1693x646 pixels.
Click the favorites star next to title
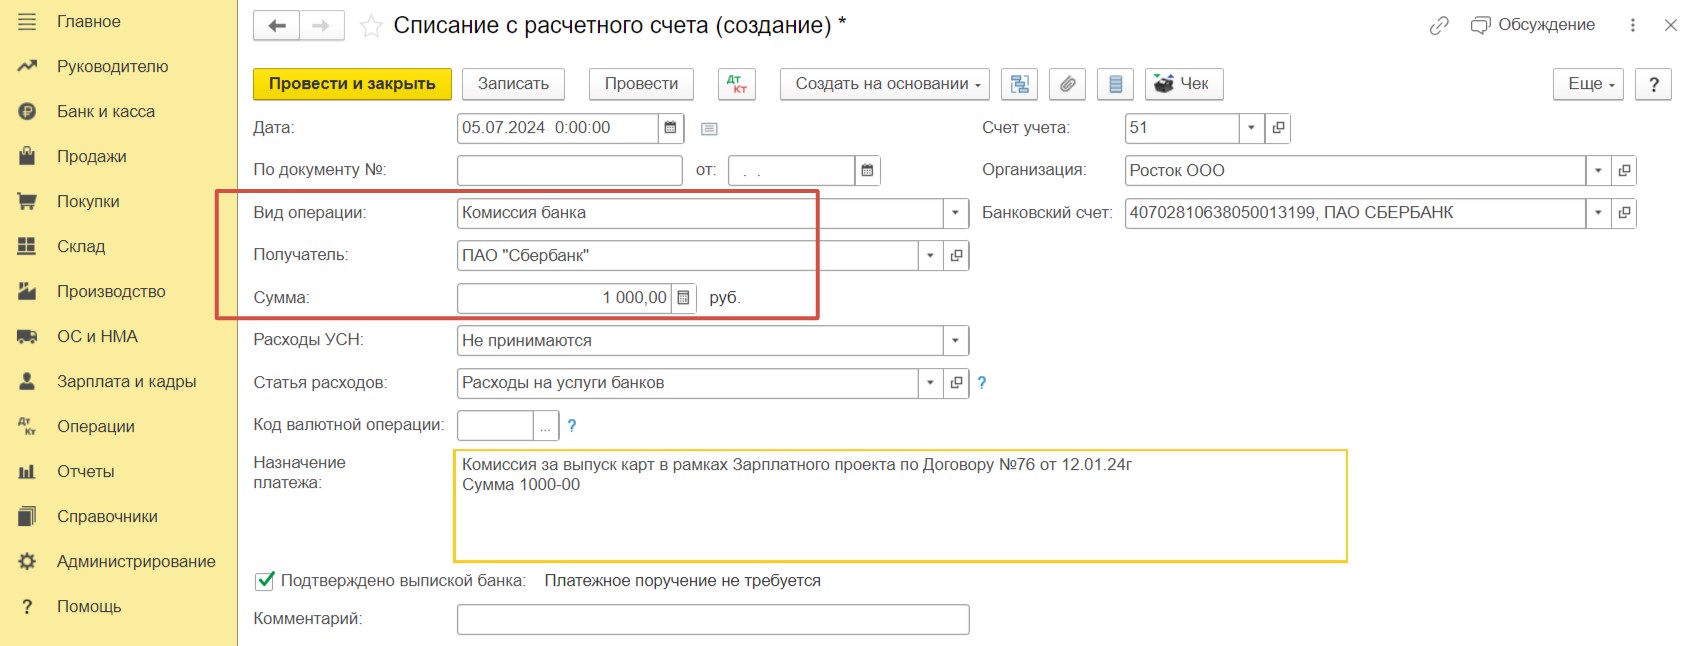pos(371,26)
